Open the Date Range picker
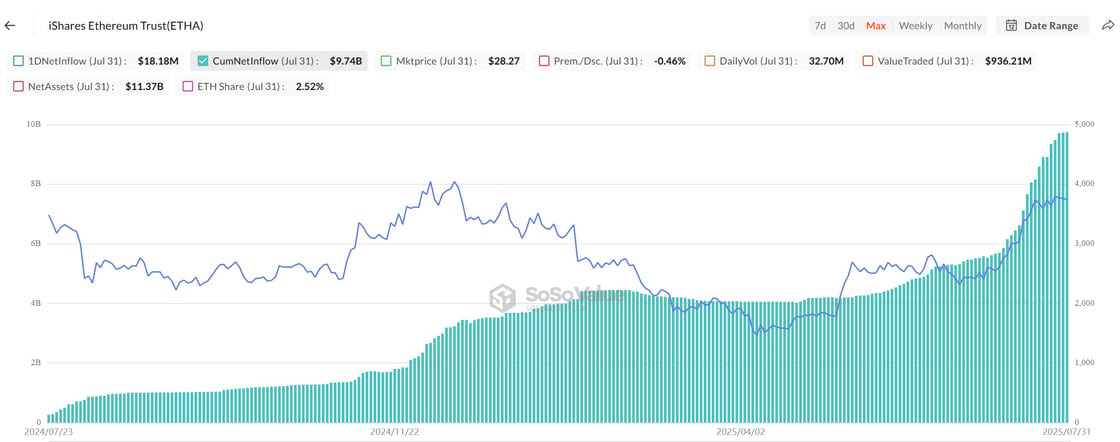The height and width of the screenshot is (442, 1120). tap(1042, 26)
